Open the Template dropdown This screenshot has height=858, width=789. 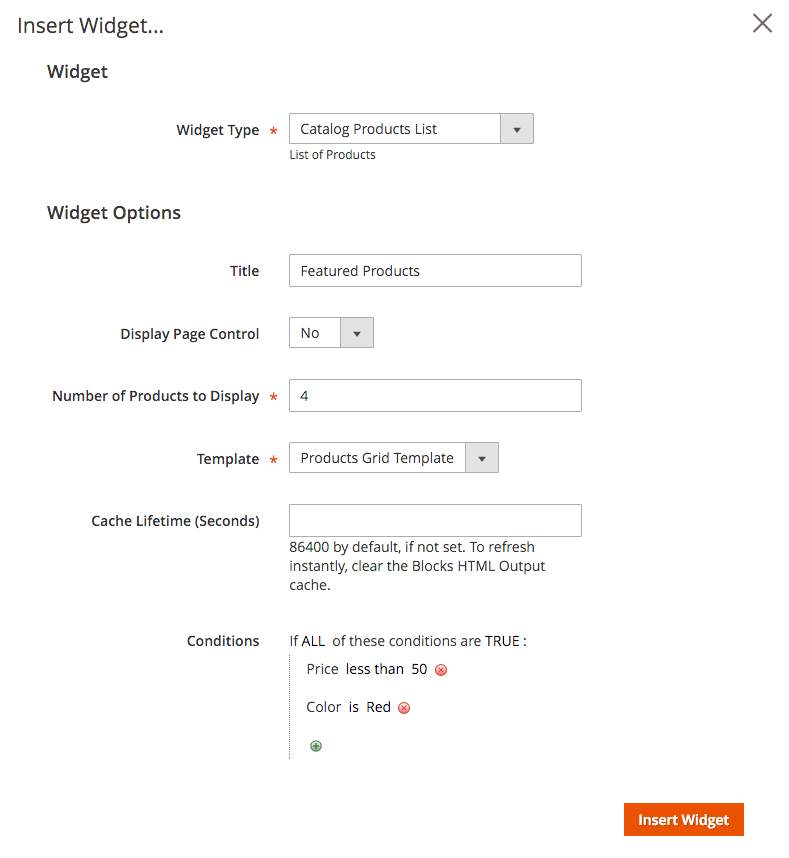pos(393,458)
